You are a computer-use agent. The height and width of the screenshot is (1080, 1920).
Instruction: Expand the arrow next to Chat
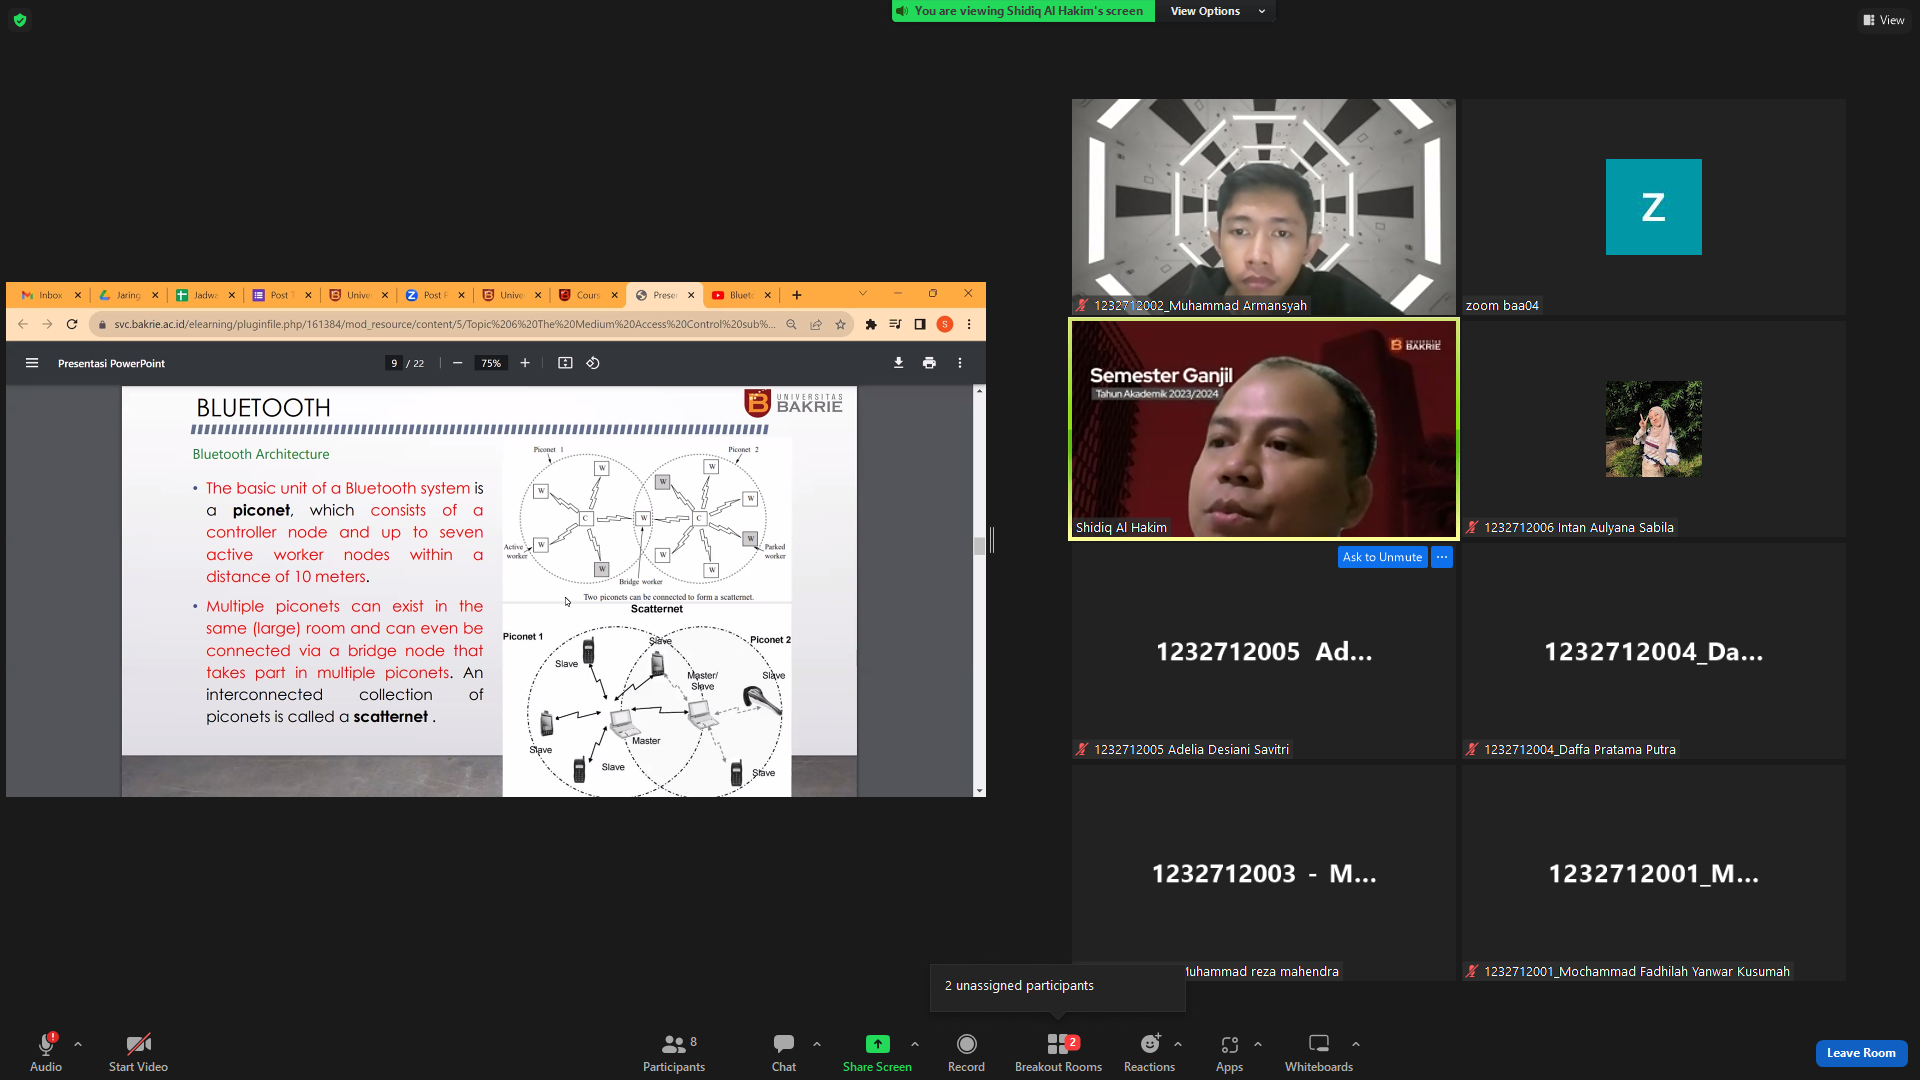pos(817,1044)
